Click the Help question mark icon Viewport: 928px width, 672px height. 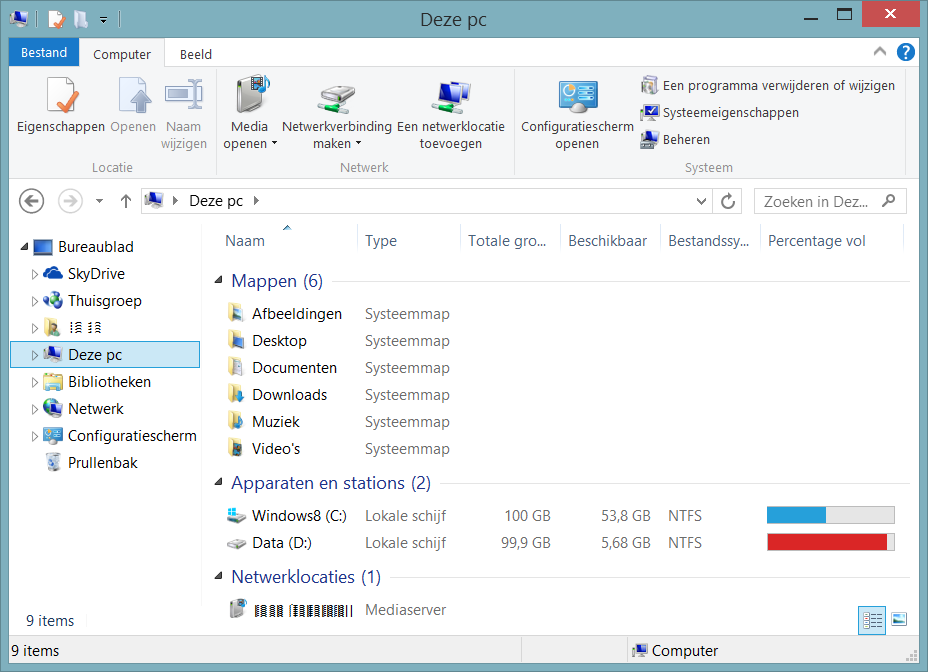coord(906,53)
